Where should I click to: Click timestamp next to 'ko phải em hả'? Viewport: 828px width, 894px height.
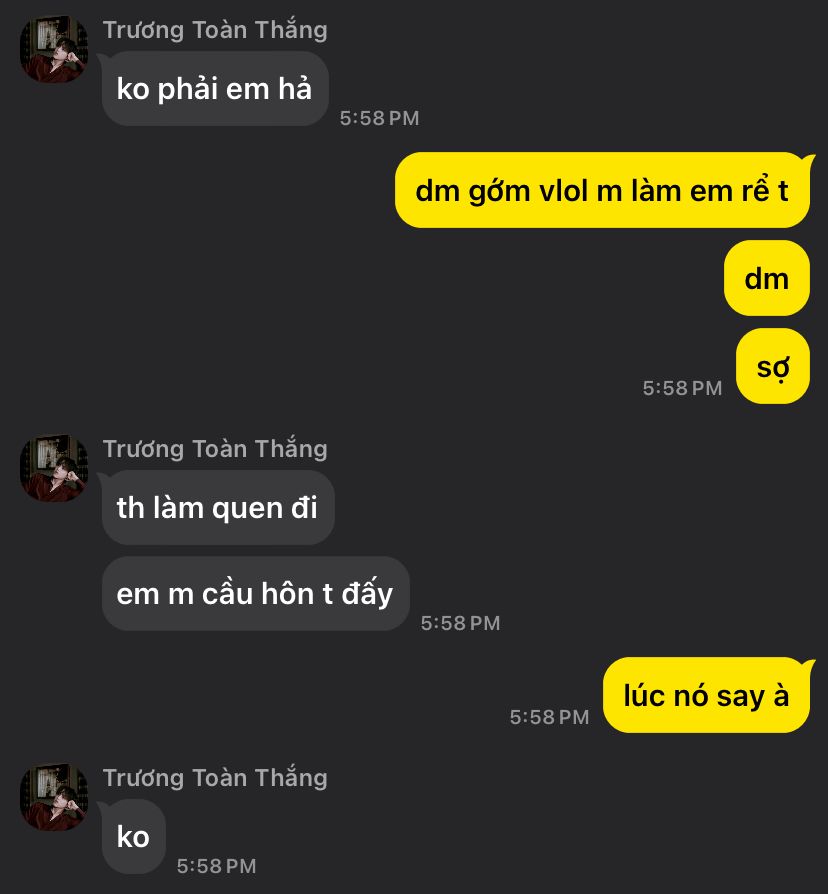(379, 118)
